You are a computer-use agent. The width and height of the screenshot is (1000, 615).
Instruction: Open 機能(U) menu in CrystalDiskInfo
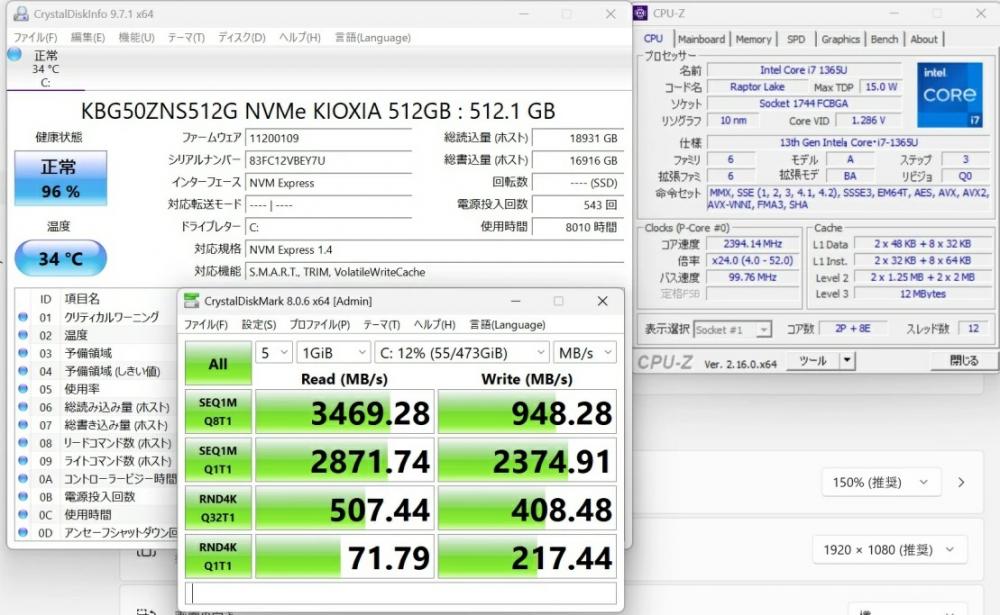coord(136,38)
